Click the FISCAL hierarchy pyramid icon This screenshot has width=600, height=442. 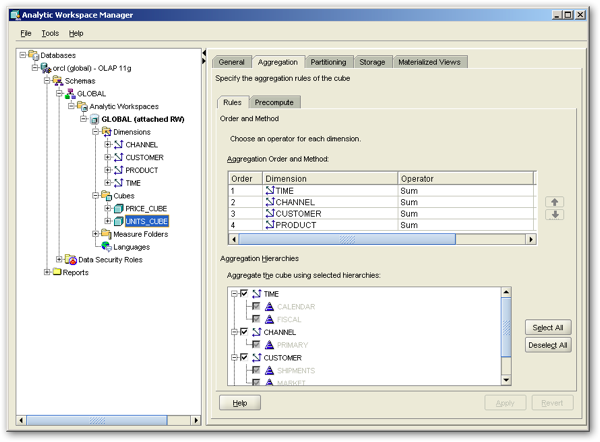click(x=269, y=319)
